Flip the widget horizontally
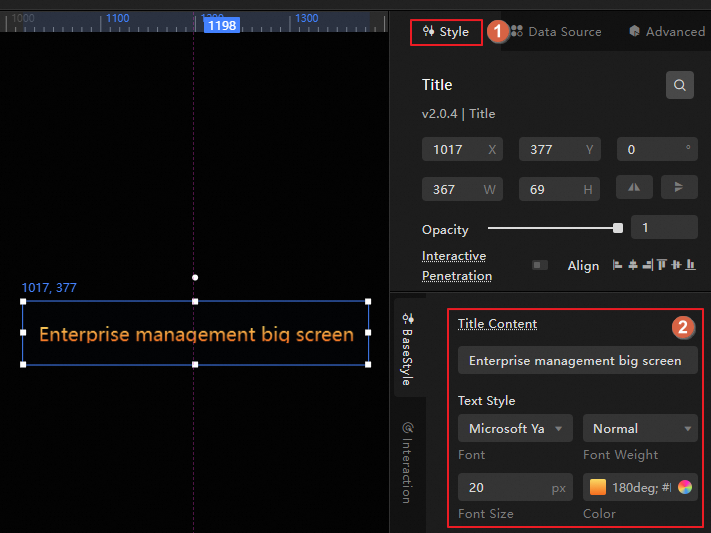 (x=634, y=187)
